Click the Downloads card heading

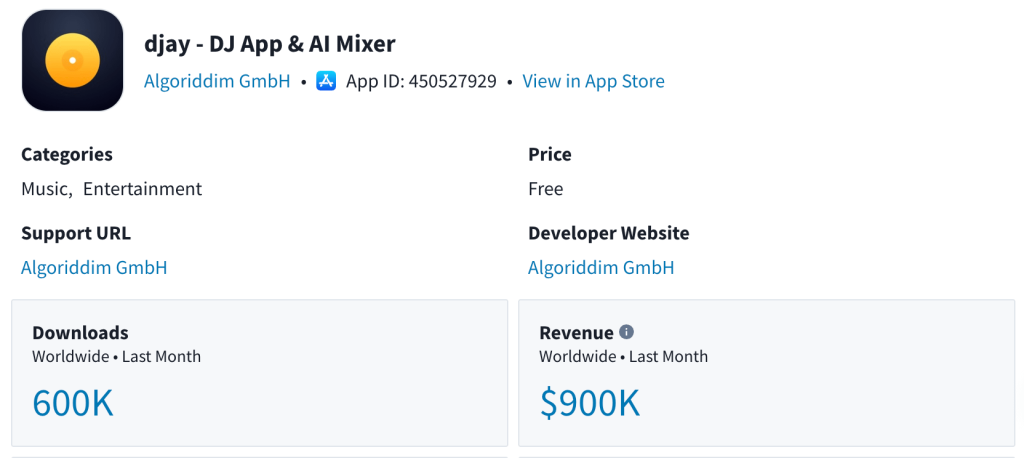80,333
